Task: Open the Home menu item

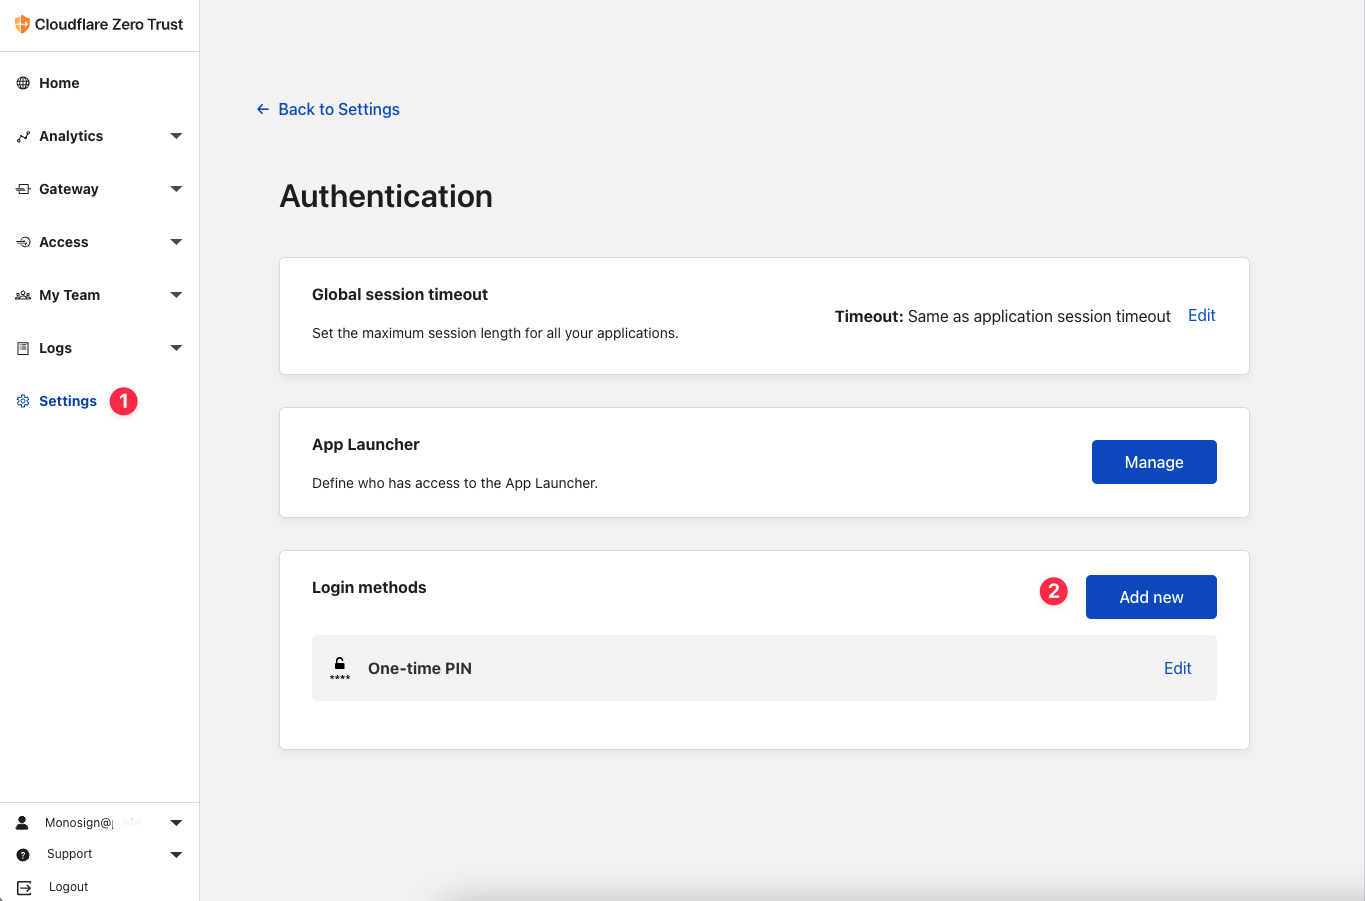Action: click(x=59, y=83)
